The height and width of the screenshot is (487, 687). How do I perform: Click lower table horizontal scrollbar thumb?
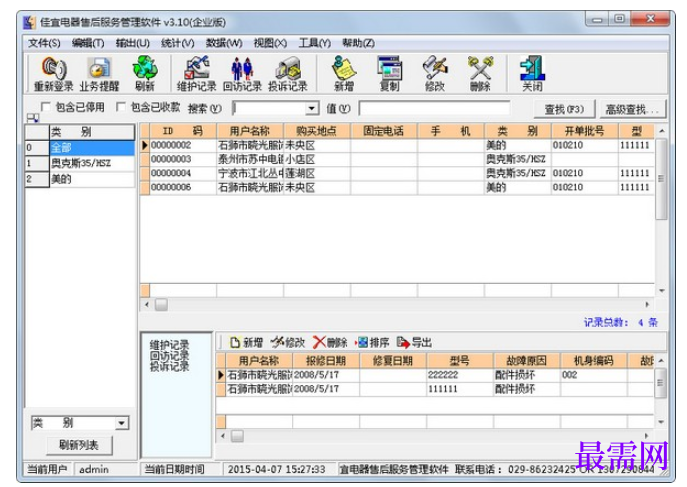[x=237, y=436]
